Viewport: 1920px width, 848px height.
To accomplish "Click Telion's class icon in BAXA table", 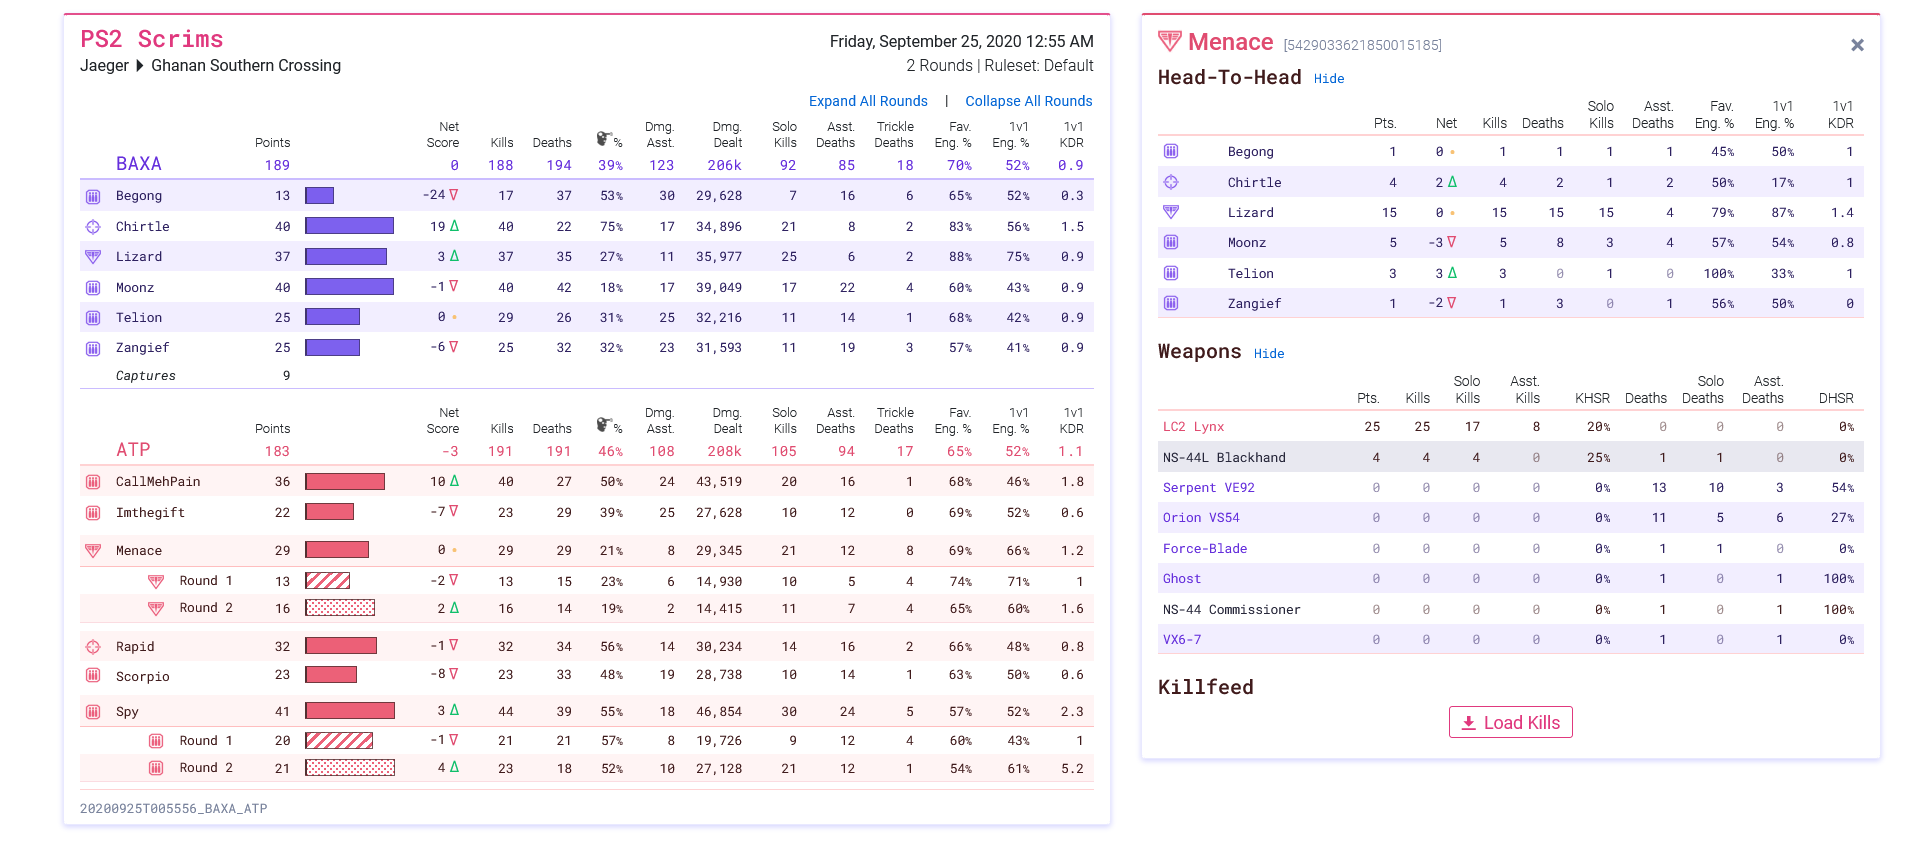I will [93, 318].
